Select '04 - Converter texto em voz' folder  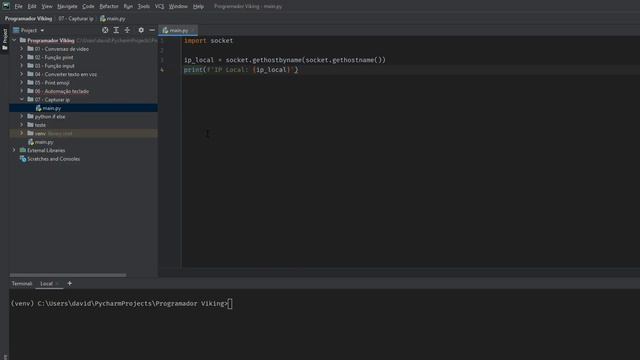coord(66,74)
